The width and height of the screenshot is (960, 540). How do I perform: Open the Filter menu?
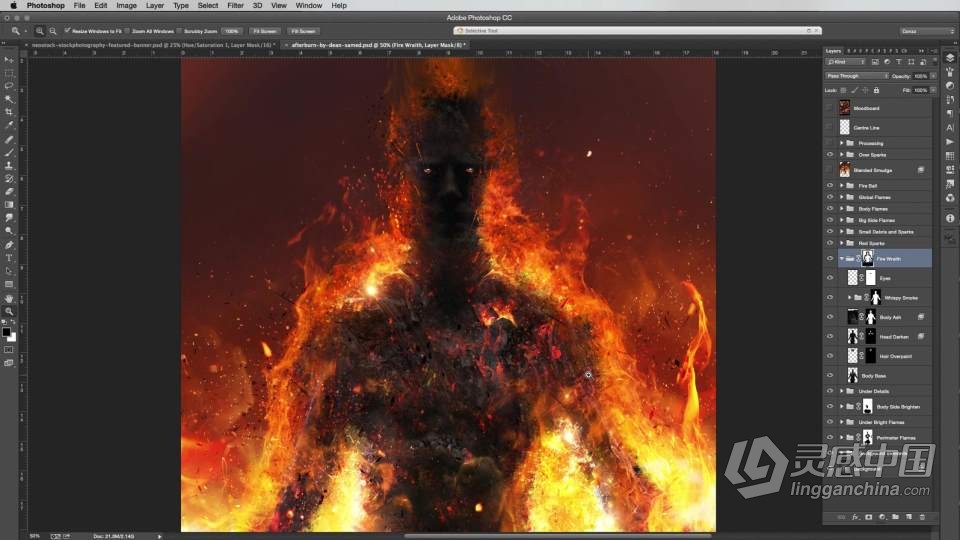pyautogui.click(x=235, y=6)
